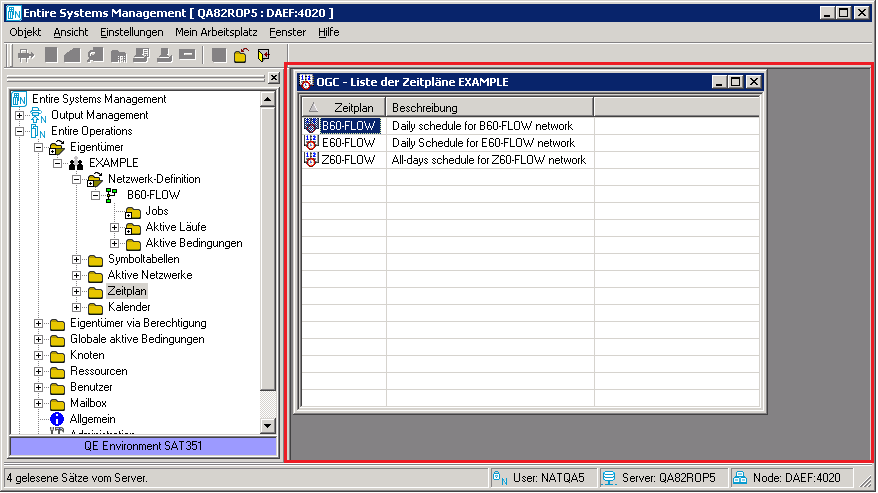Sort by the Zeitplan column header
The width and height of the screenshot is (878, 493).
point(344,107)
